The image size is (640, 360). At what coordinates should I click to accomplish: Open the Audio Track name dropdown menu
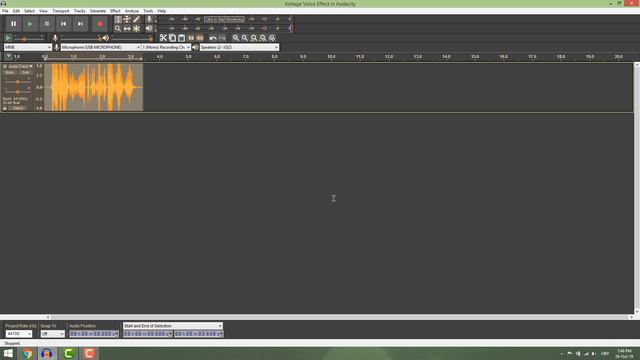coord(20,66)
